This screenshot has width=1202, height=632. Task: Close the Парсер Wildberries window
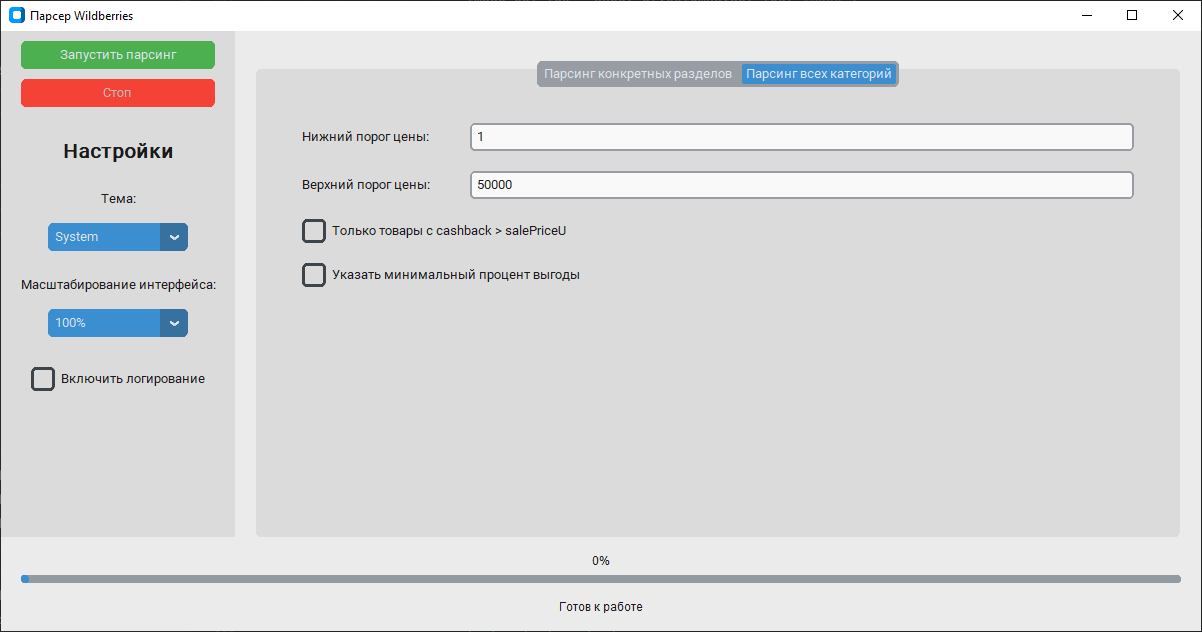tap(1178, 16)
